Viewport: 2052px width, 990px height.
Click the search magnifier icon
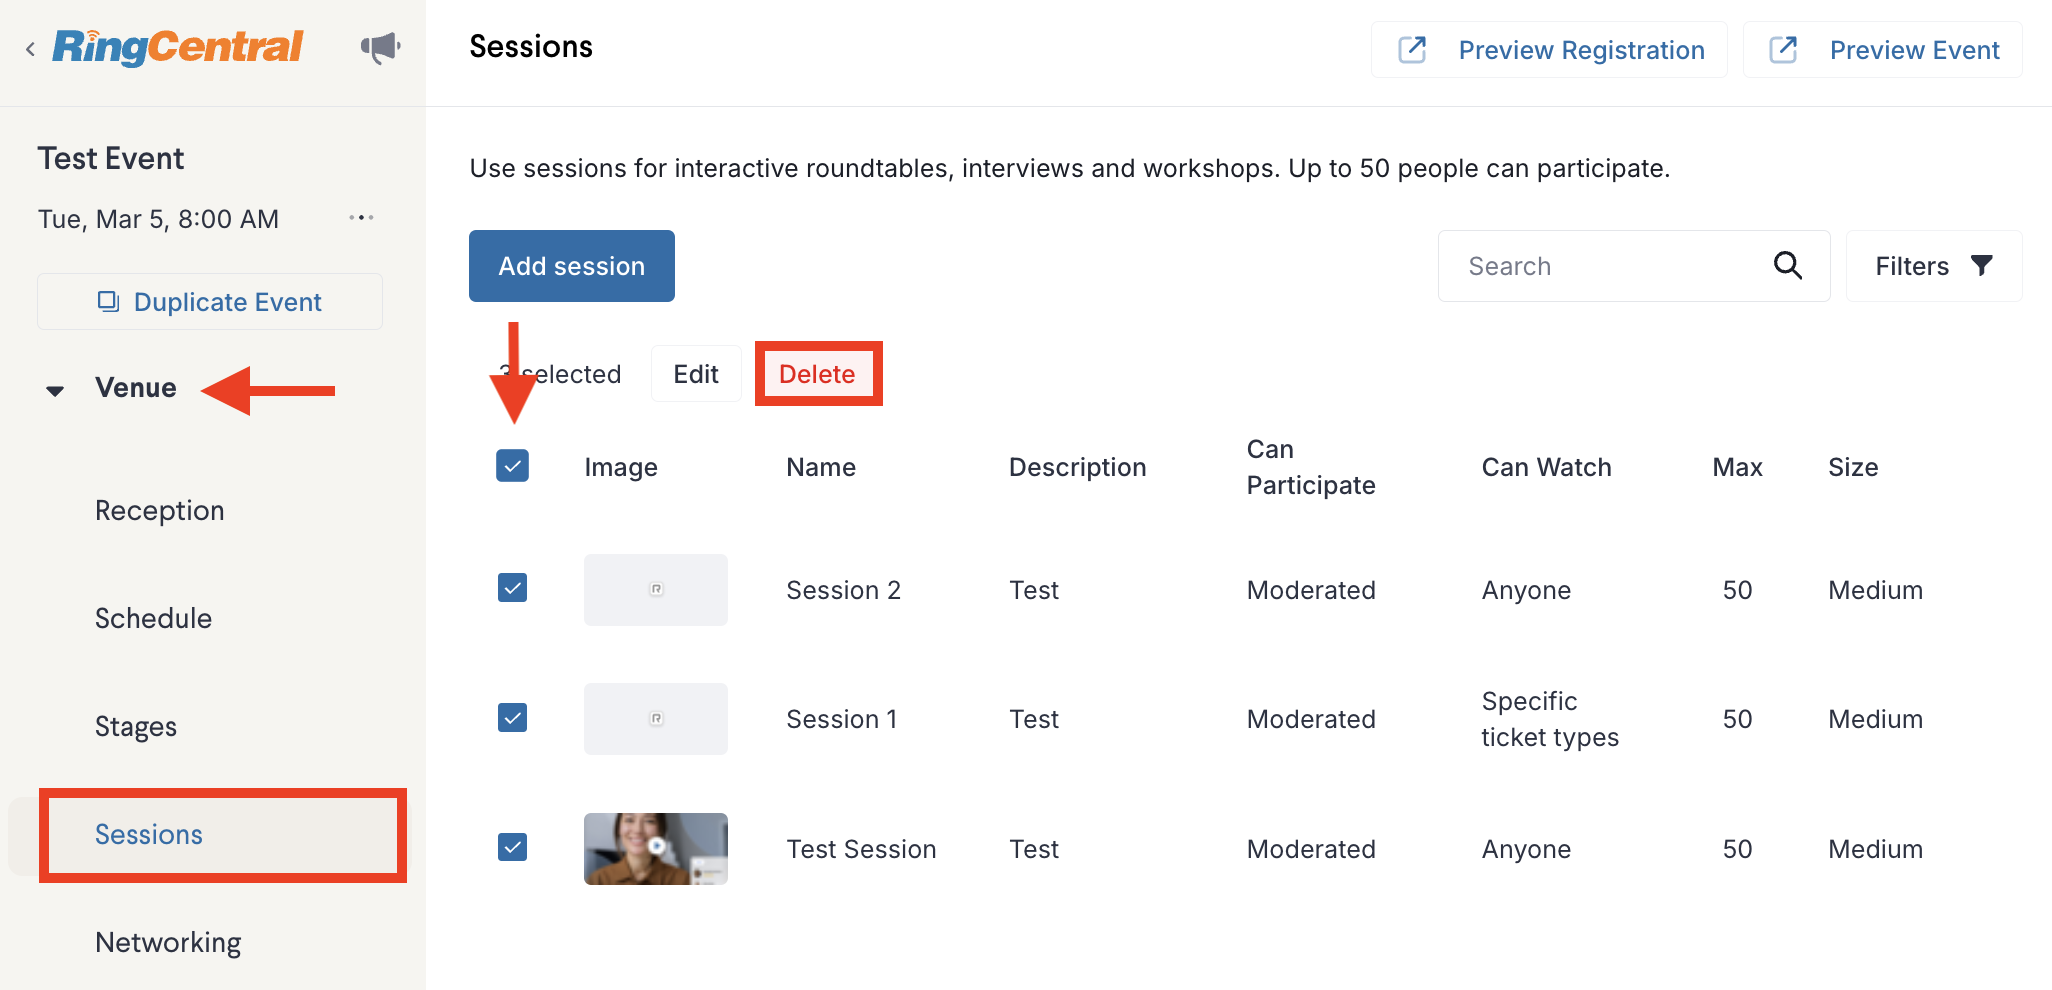(x=1787, y=265)
